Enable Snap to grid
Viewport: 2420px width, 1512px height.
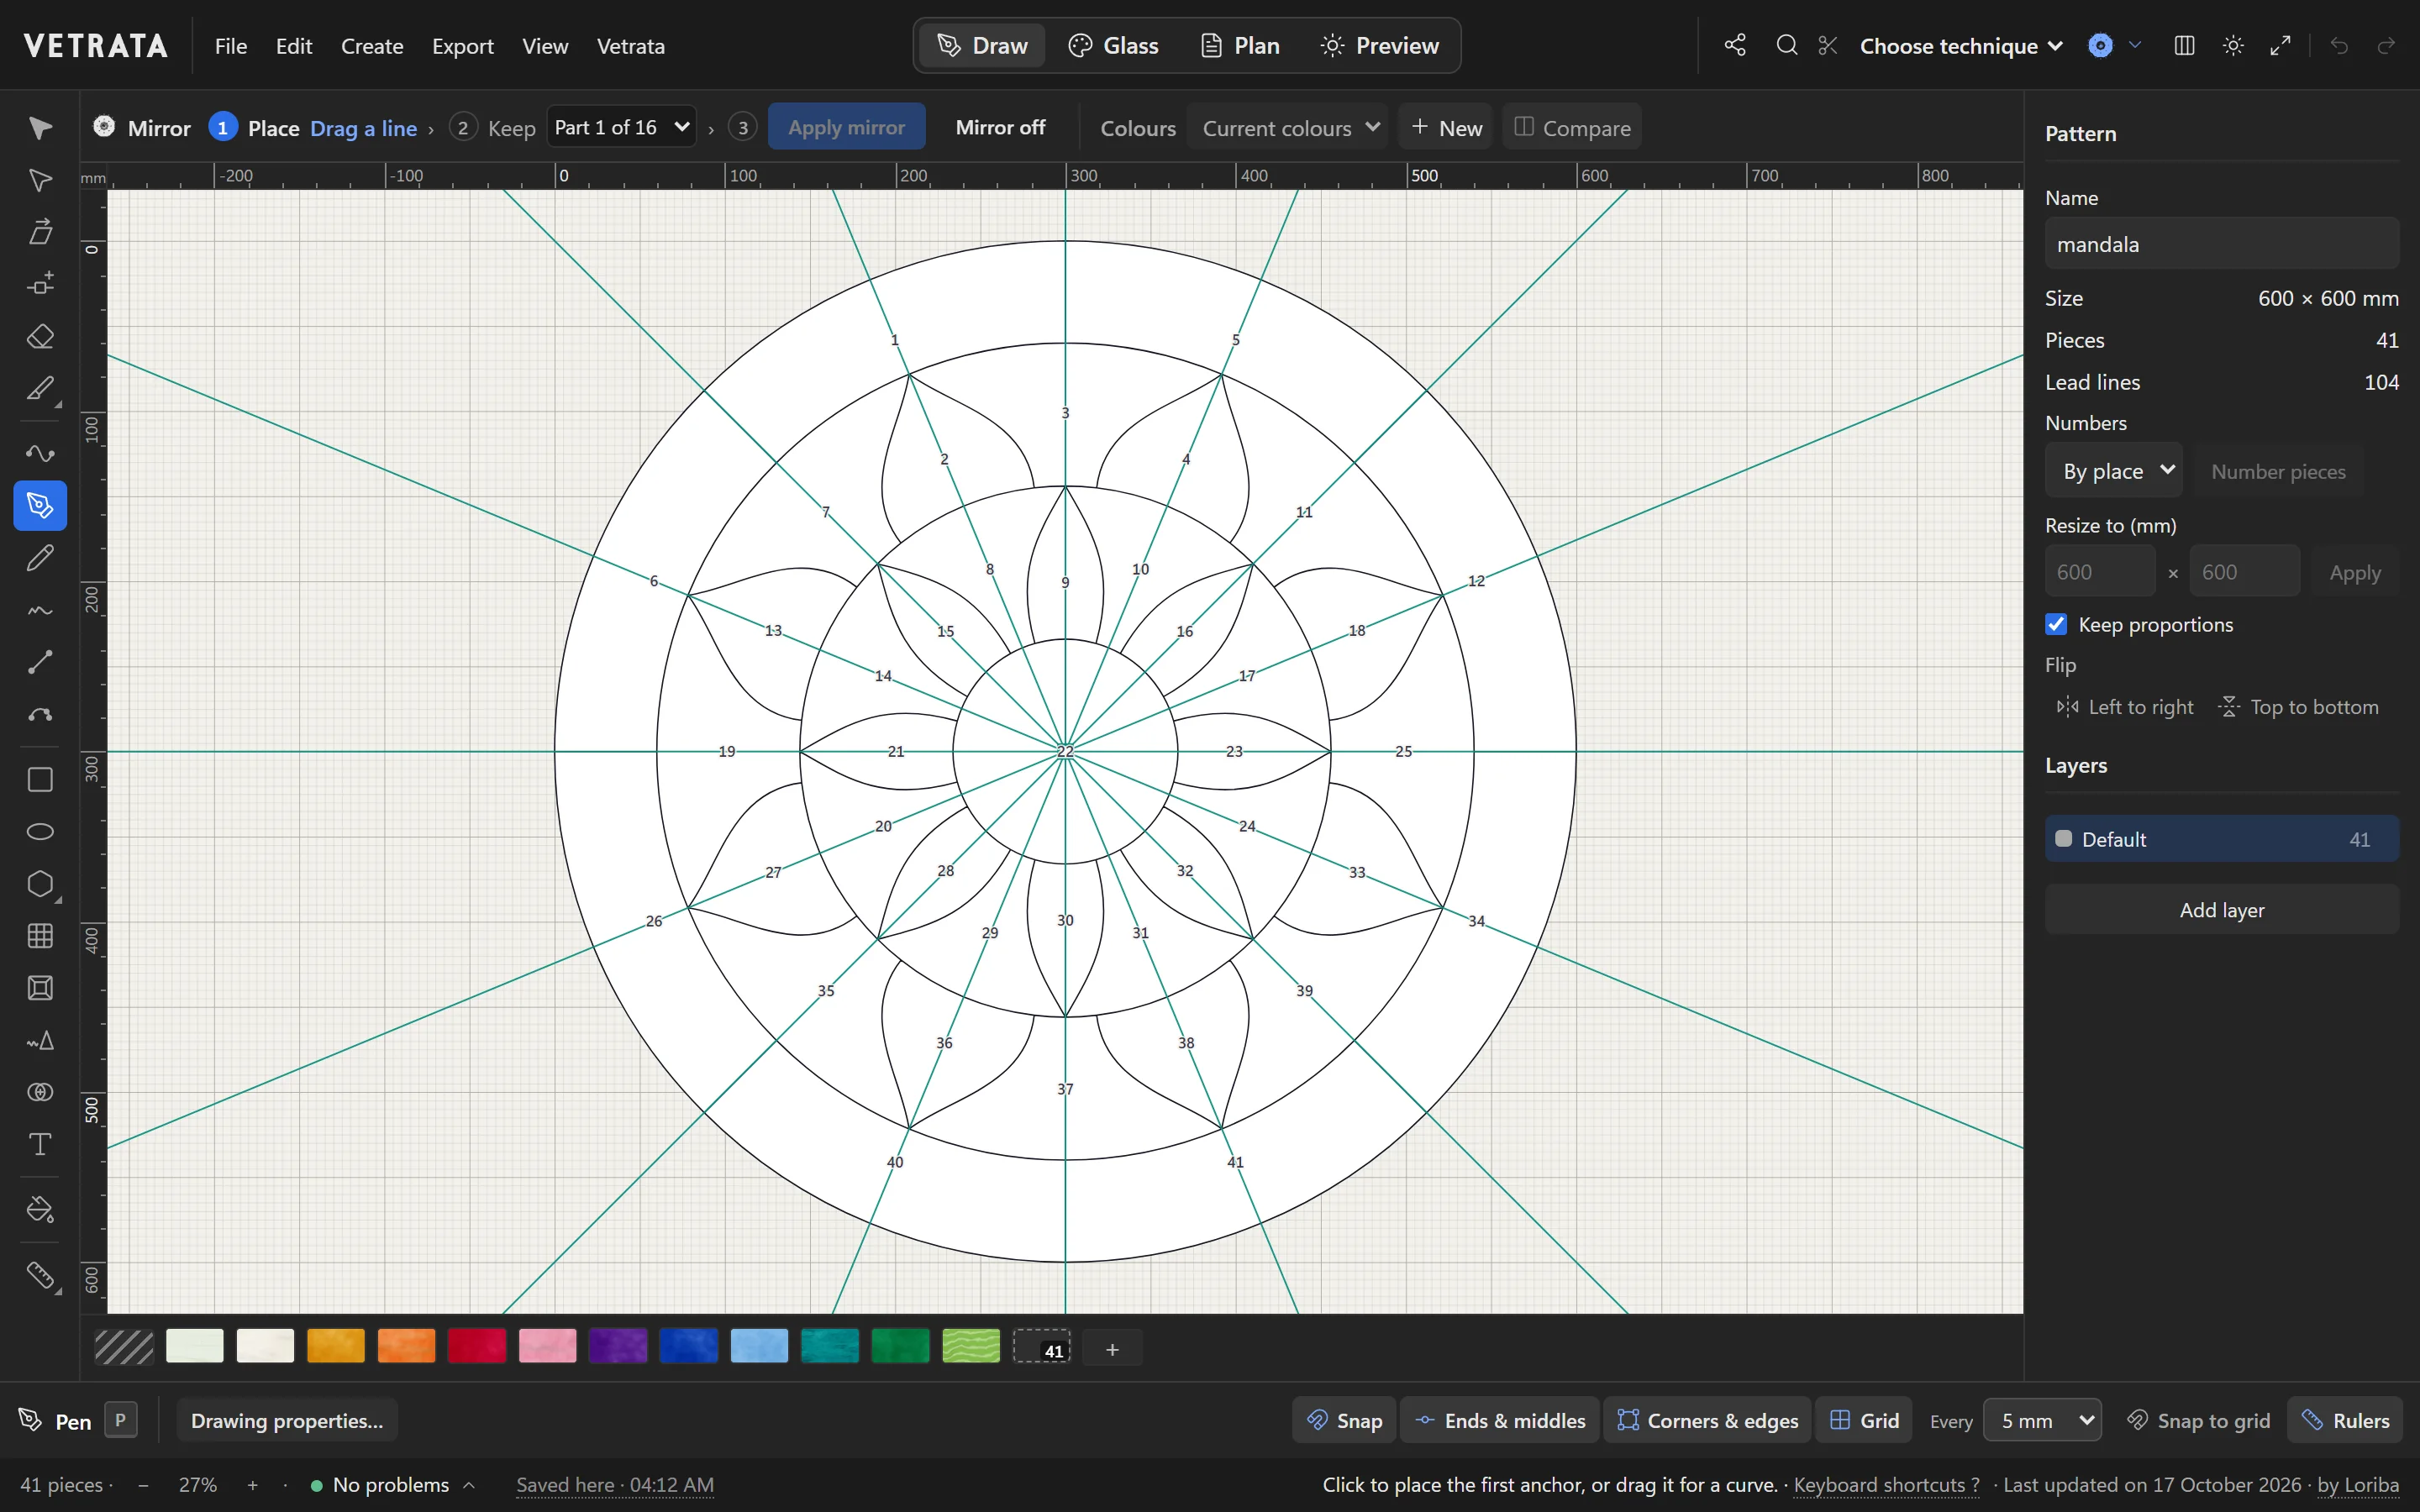coord(2198,1420)
